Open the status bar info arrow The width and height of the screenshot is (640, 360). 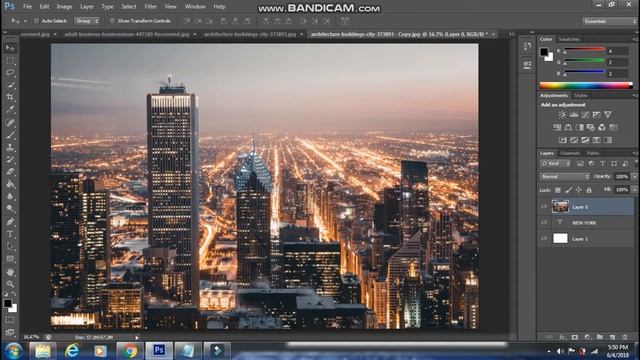(x=137, y=338)
